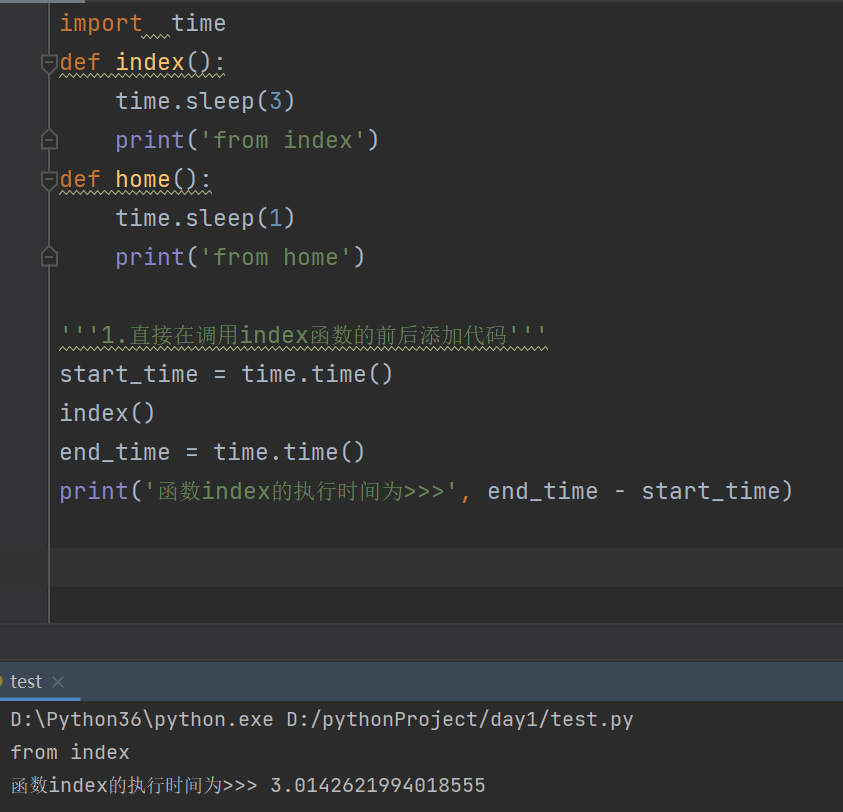The image size is (843, 812).
Task: Place cursor on time.sleep(1) line
Action: click(205, 218)
